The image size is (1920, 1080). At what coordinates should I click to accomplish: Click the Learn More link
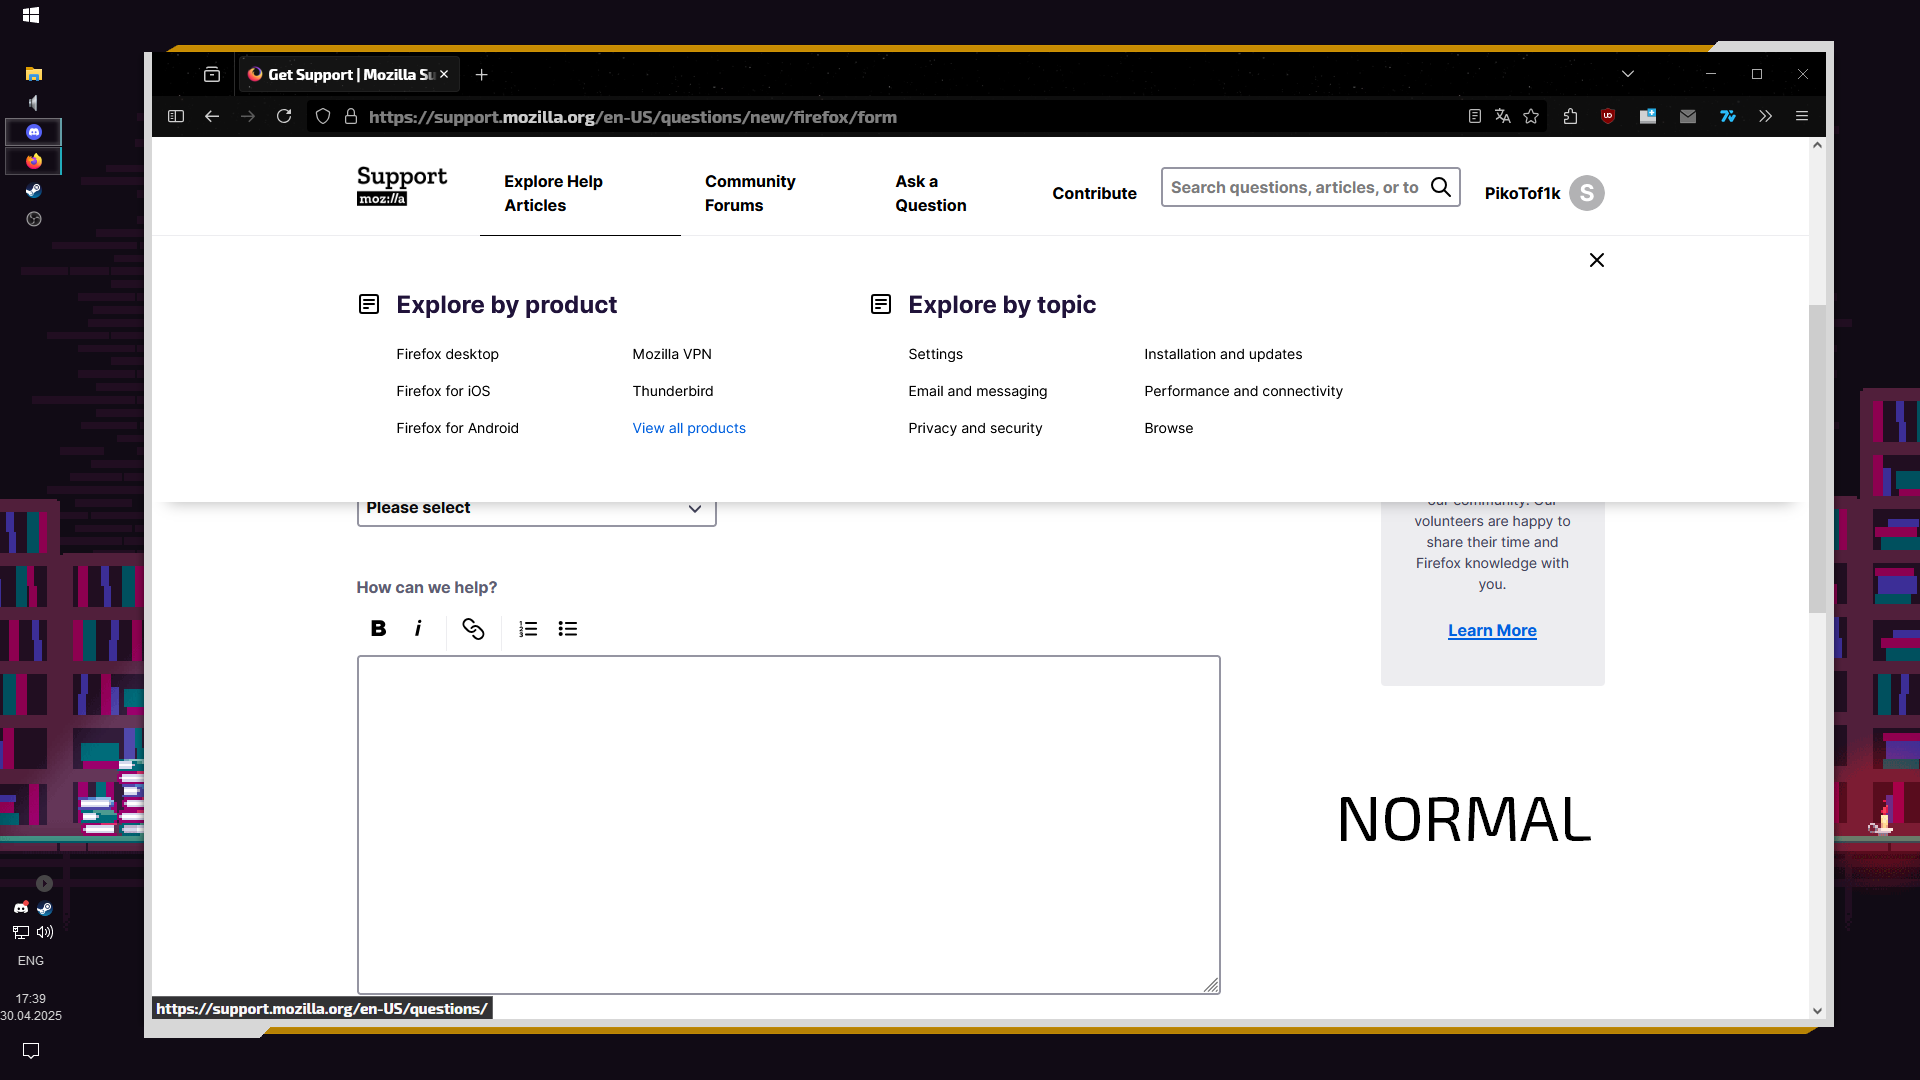1491,630
